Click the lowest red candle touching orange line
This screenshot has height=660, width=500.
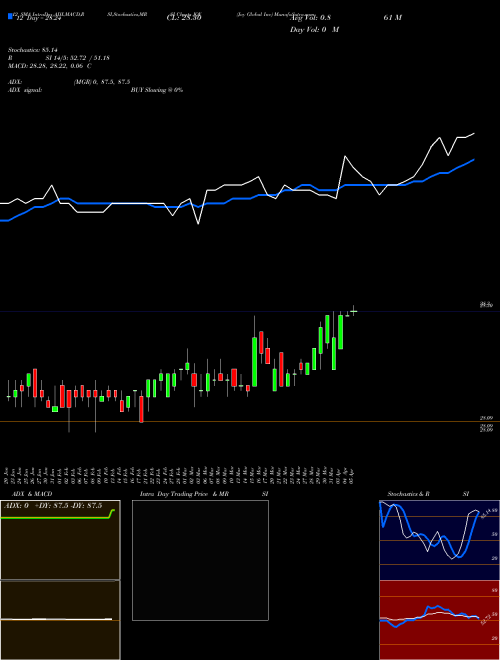(x=141, y=408)
